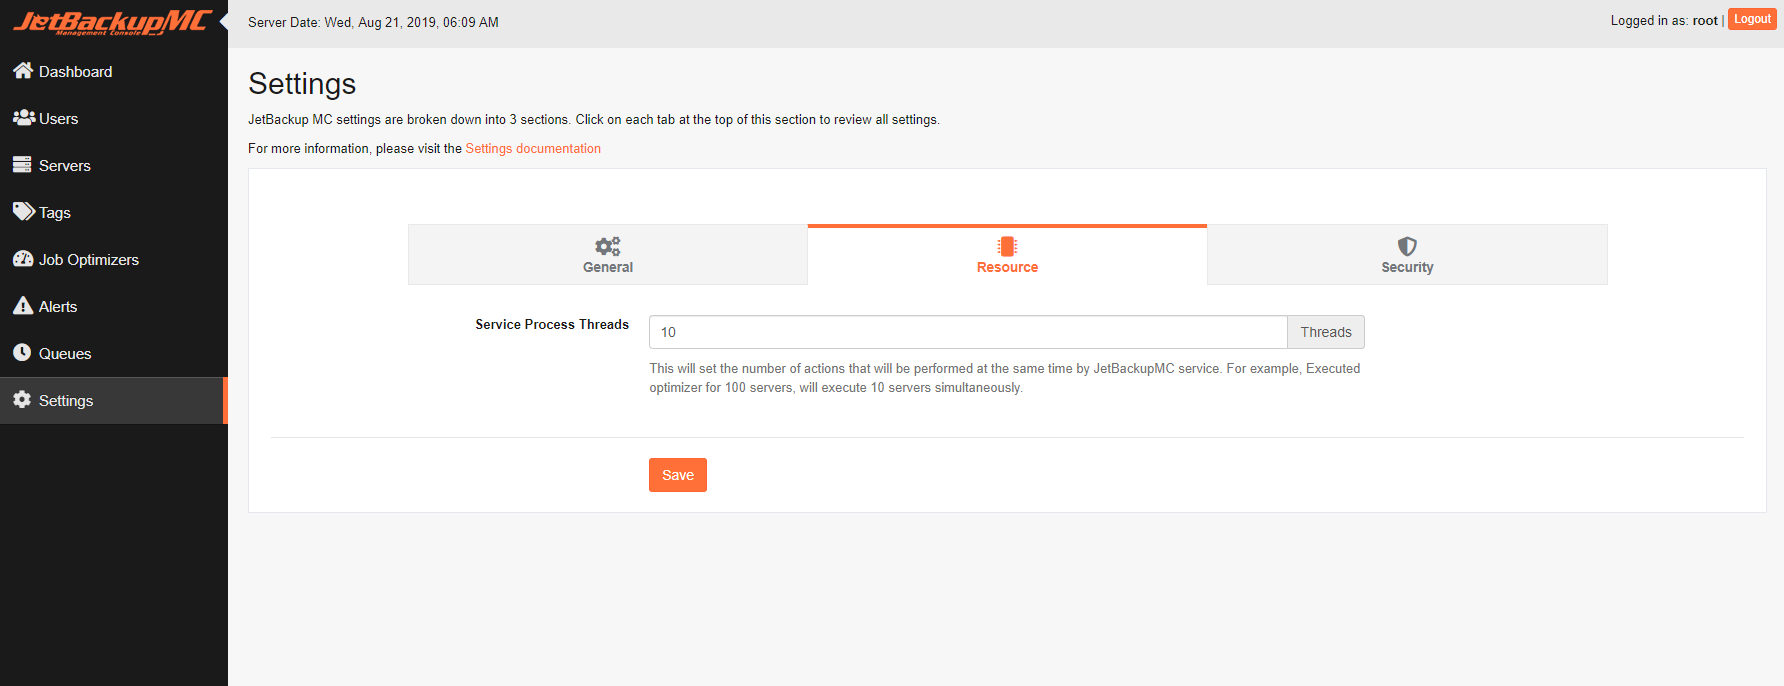Open the Job Optimizers menu item
1784x686 pixels.
tap(114, 259)
